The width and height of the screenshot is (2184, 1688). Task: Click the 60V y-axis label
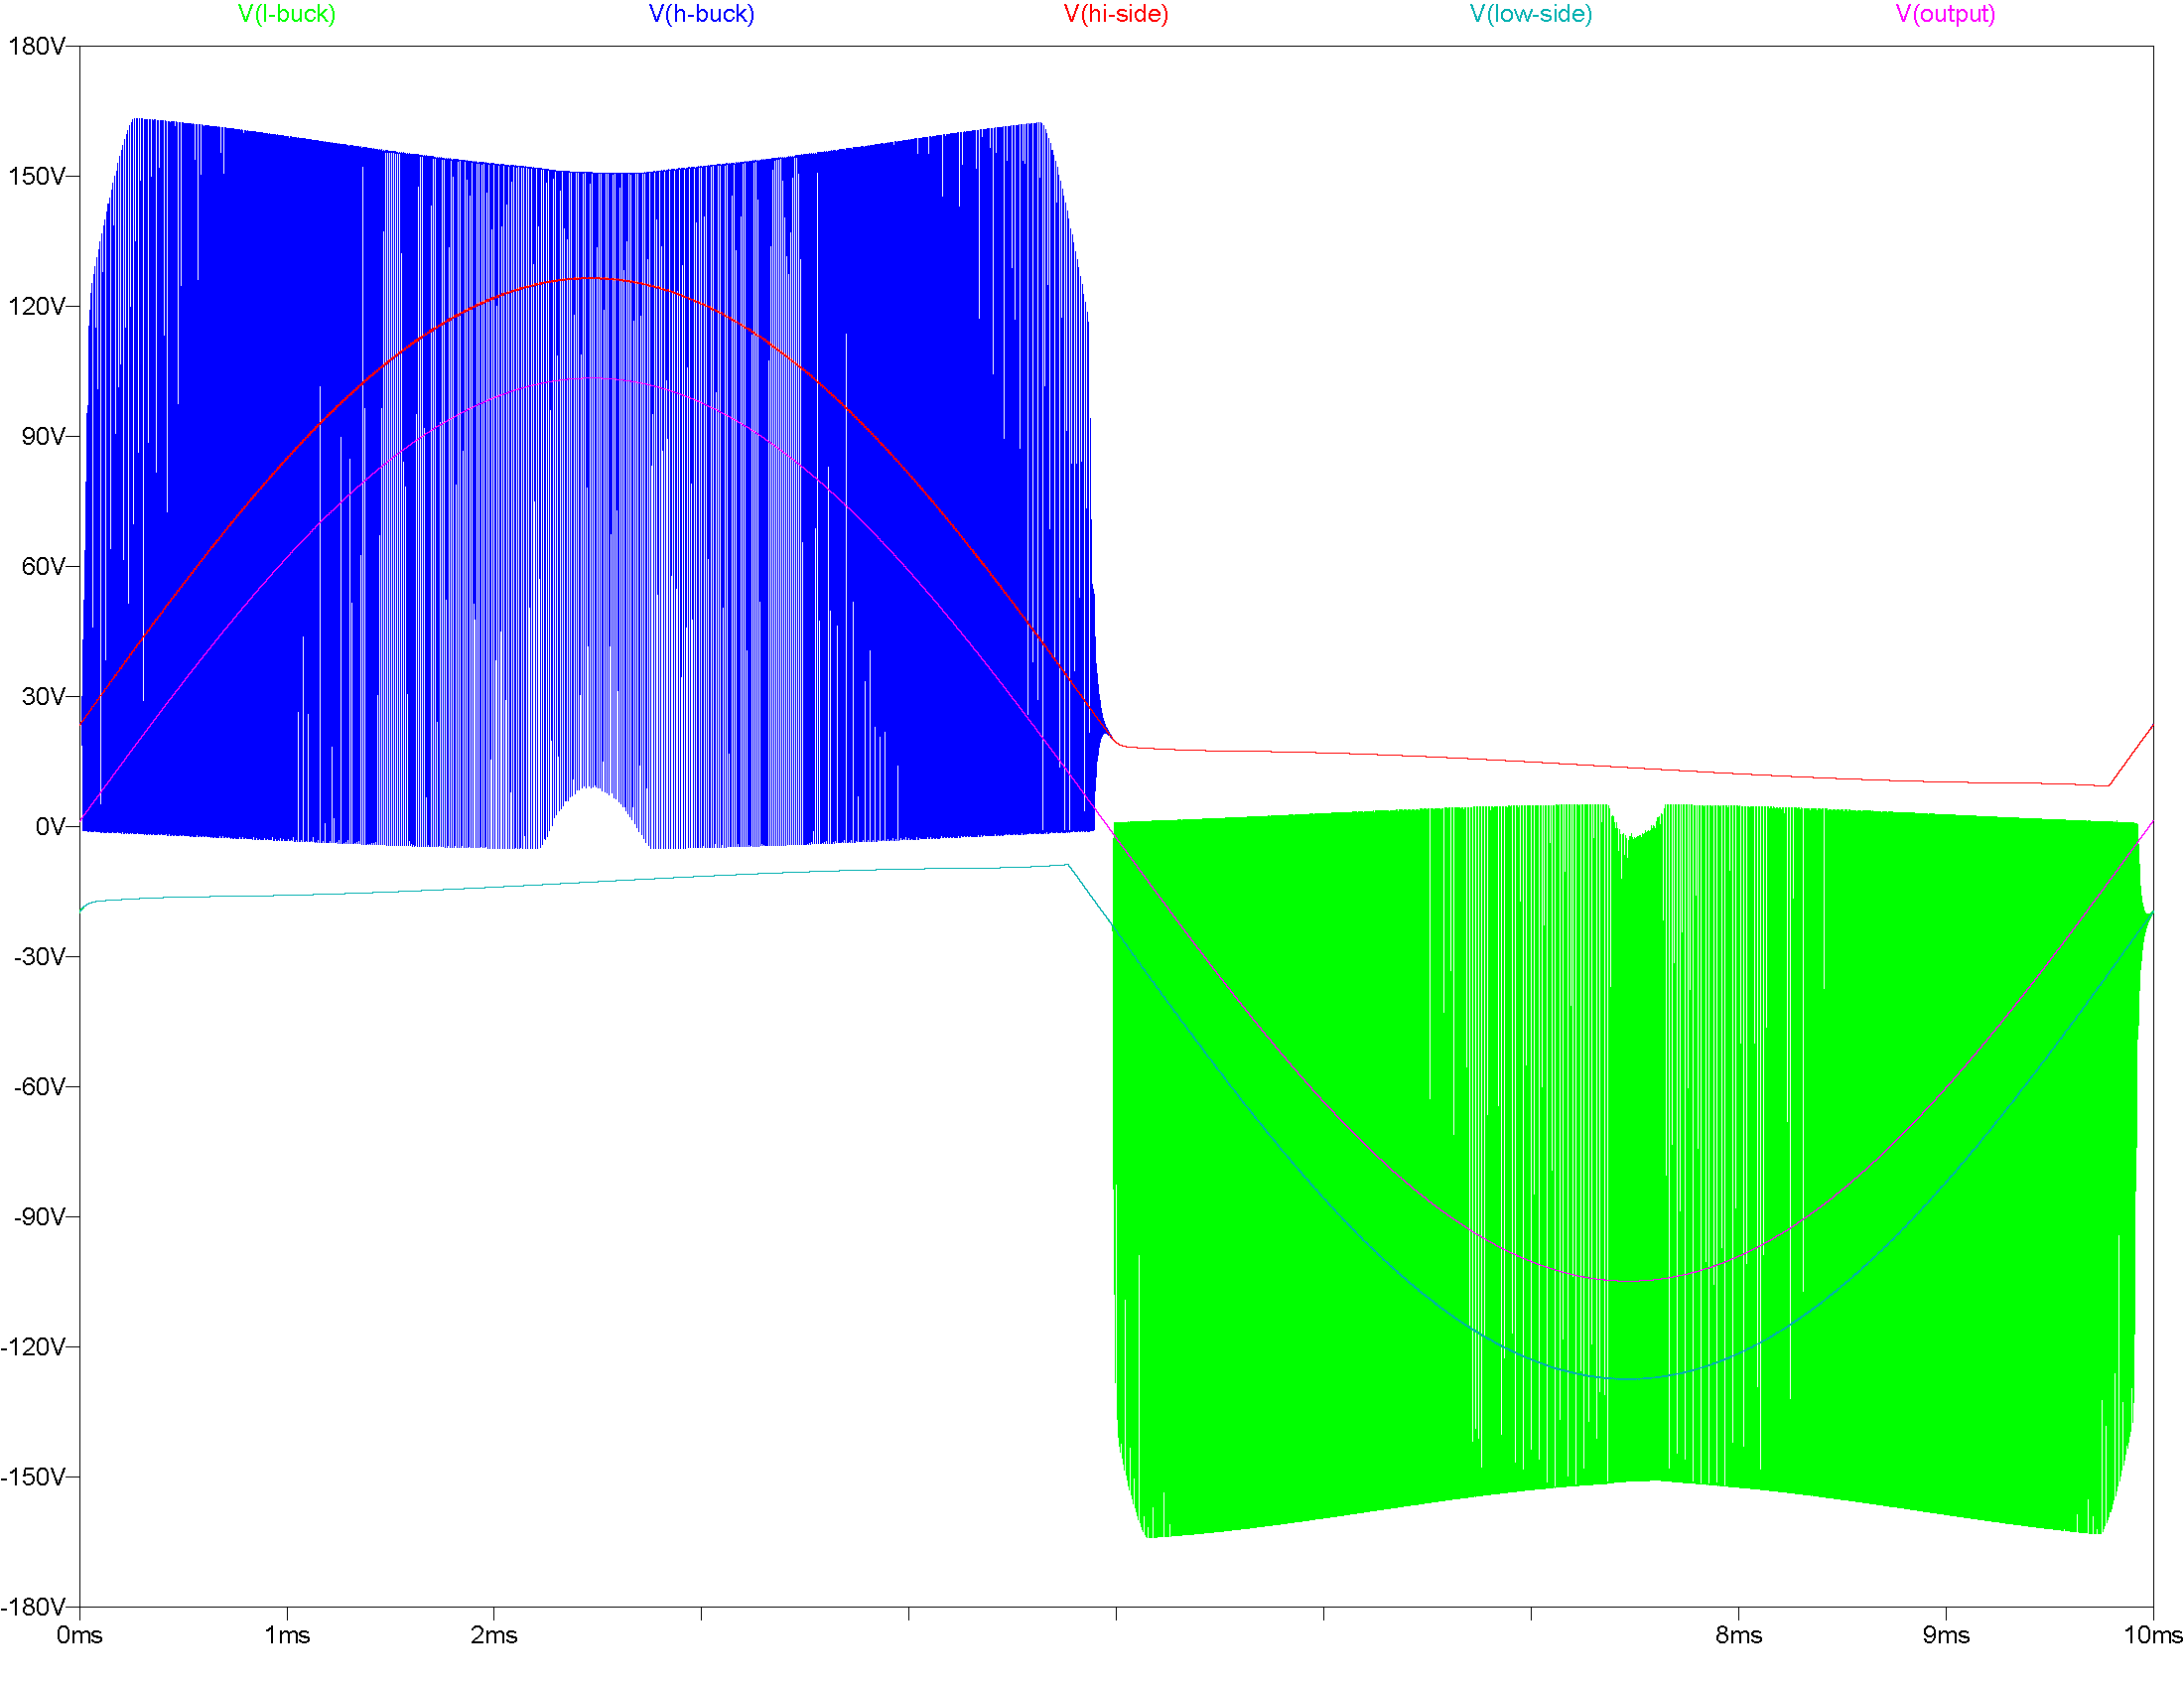44,566
